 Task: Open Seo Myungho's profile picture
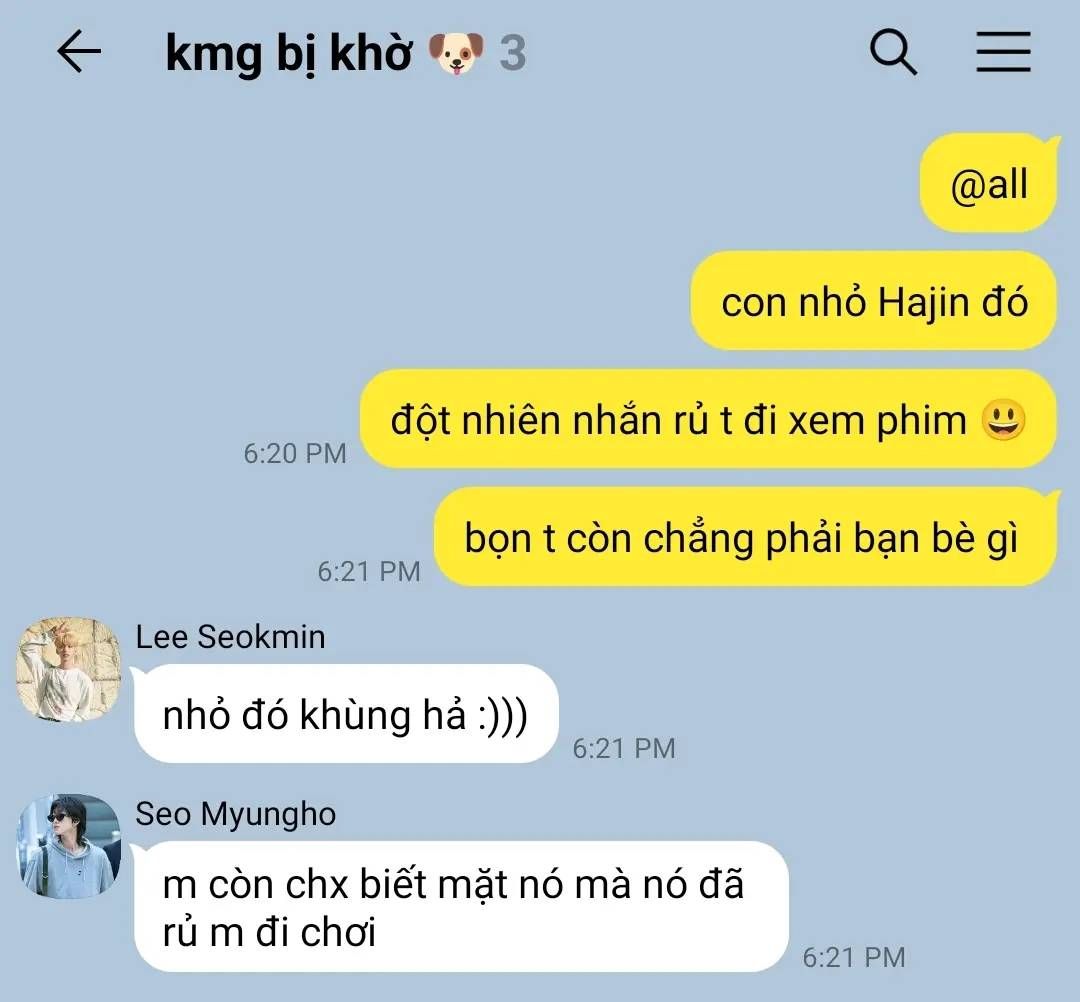69,846
